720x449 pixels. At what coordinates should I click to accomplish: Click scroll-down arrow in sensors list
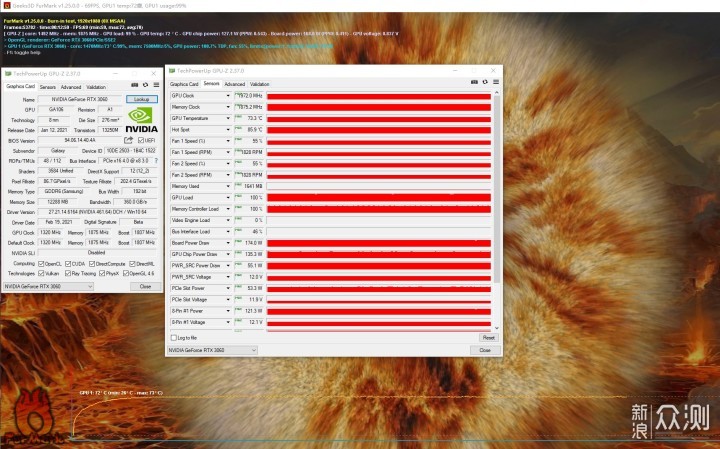[x=496, y=328]
